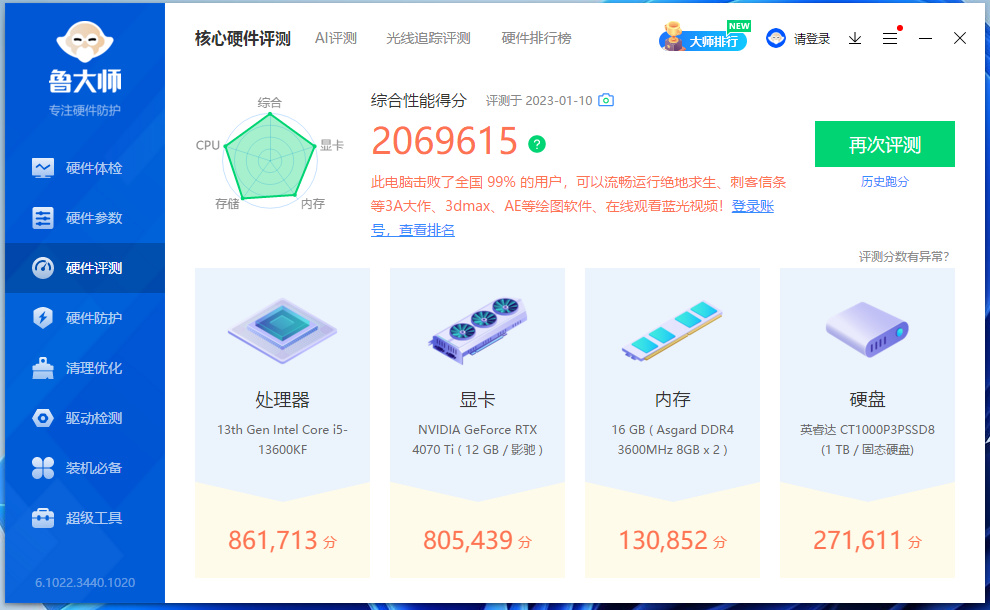Click 硬盘 card title

click(x=868, y=399)
